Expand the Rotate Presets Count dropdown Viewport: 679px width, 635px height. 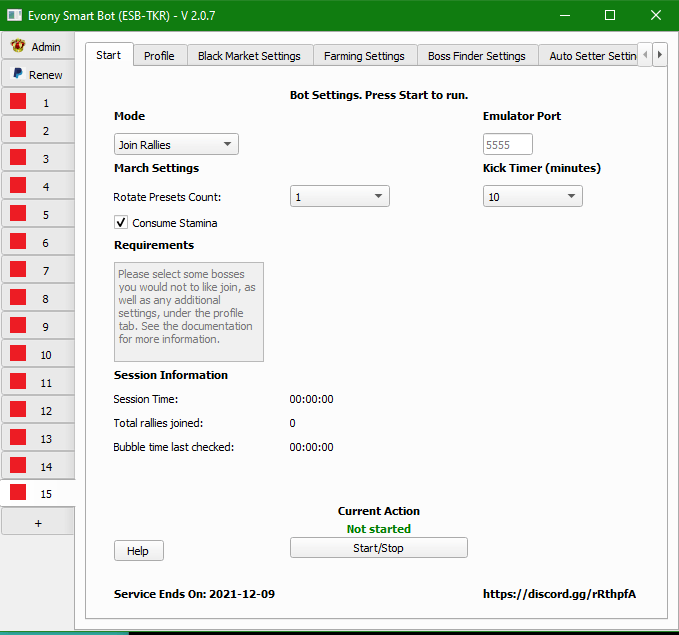[x=339, y=197]
